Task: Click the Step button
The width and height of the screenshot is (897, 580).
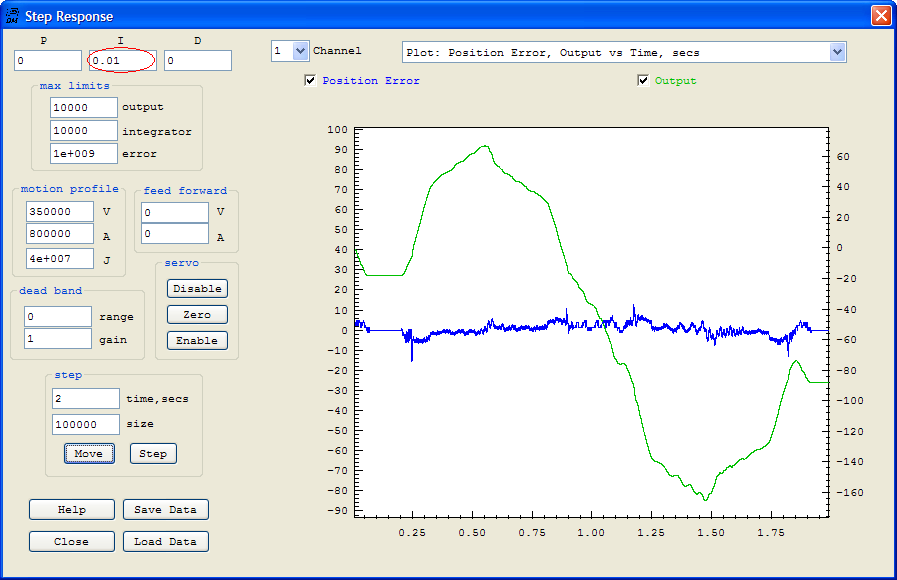Action: click(153, 454)
